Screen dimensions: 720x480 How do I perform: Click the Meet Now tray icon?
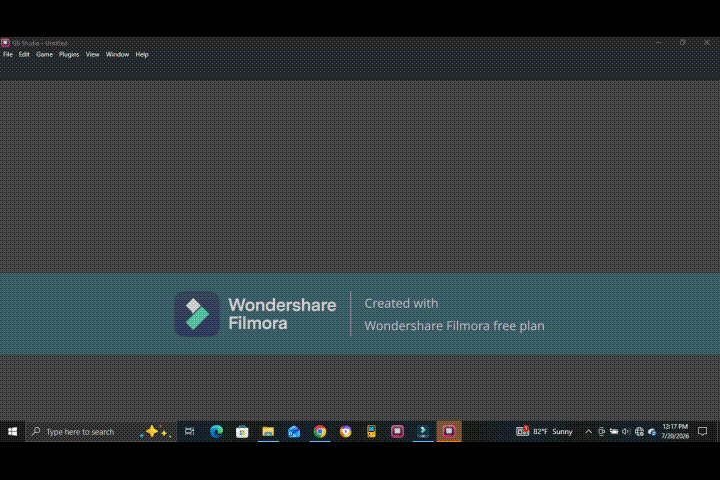602,431
